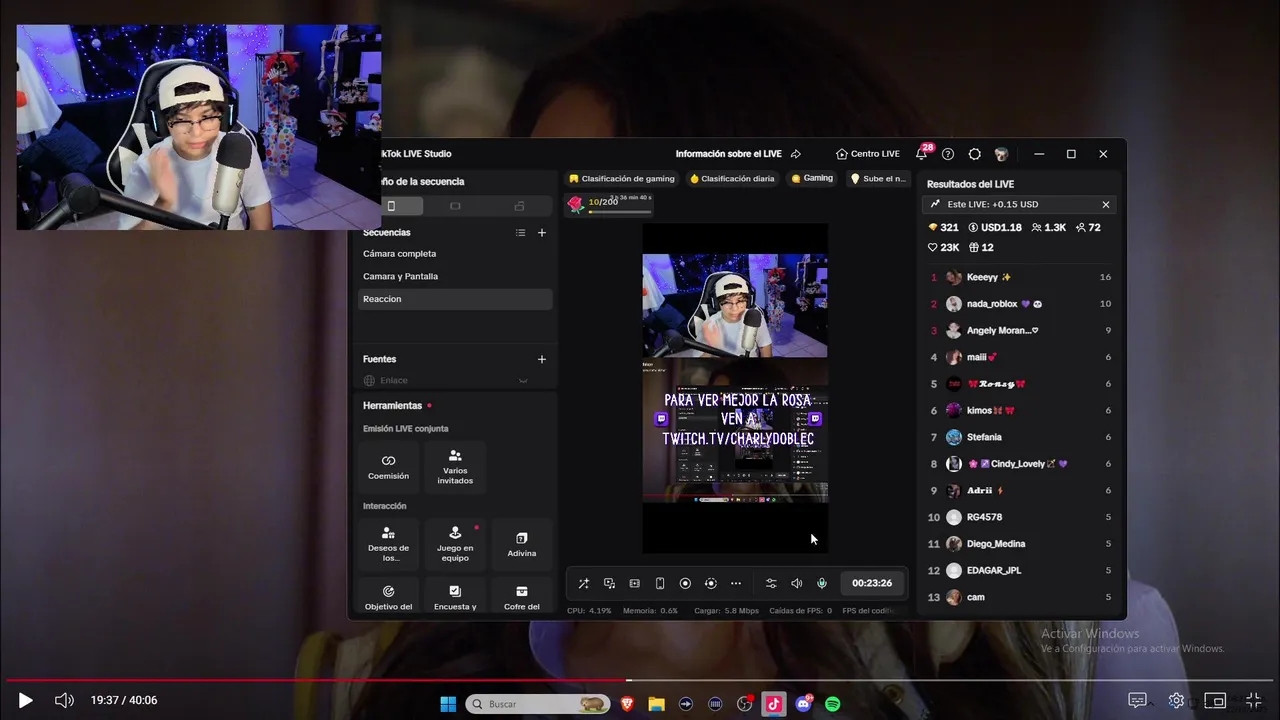Click the phone preview icon

(660, 583)
